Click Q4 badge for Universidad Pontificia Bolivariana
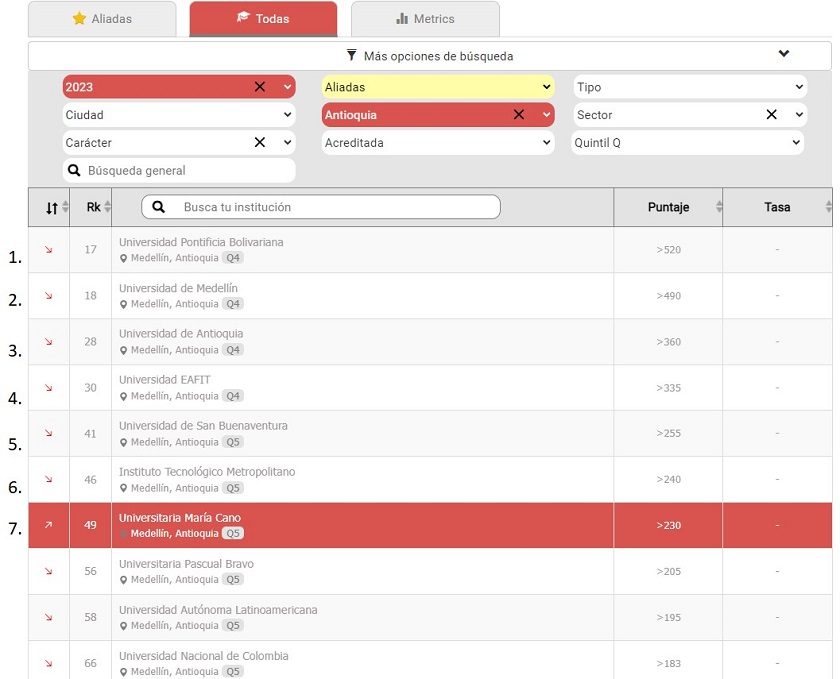 pyautogui.click(x=233, y=258)
